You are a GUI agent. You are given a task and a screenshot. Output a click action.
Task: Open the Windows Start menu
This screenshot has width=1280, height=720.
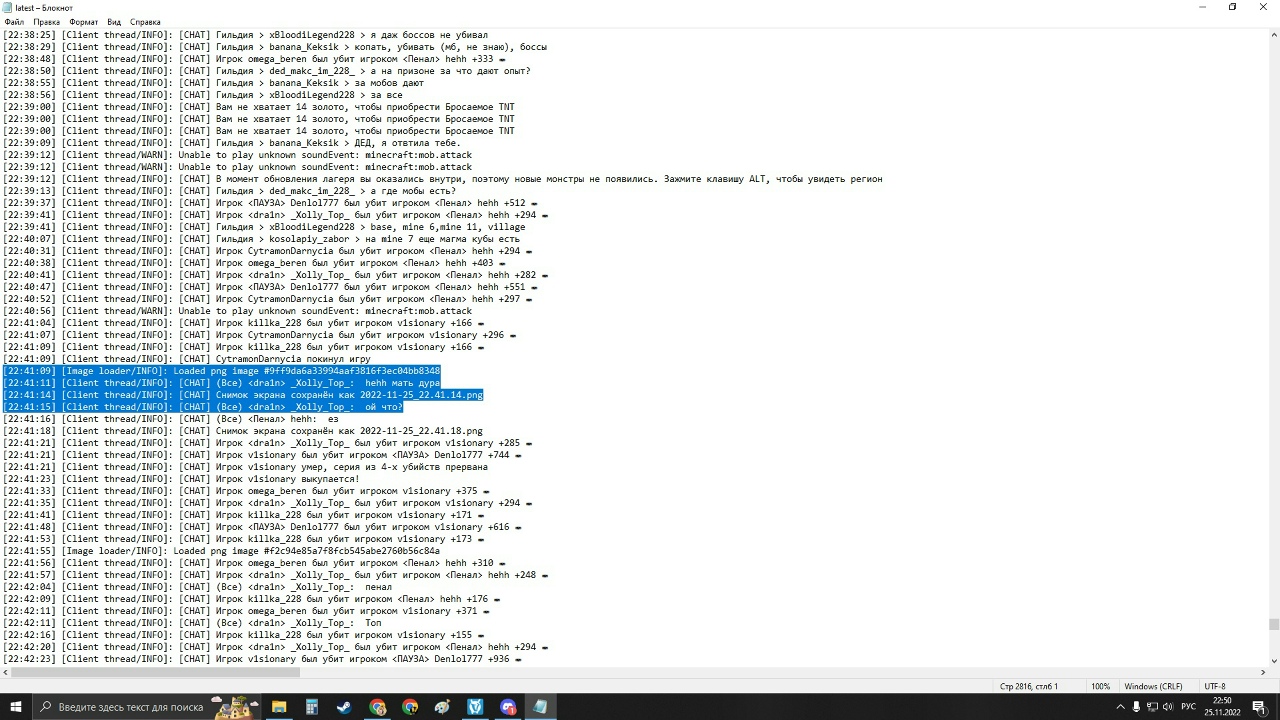(18, 705)
